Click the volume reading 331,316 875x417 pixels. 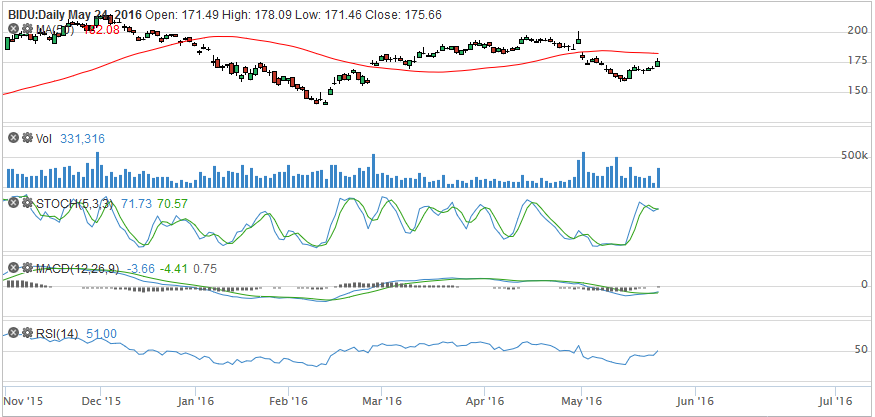(x=82, y=138)
